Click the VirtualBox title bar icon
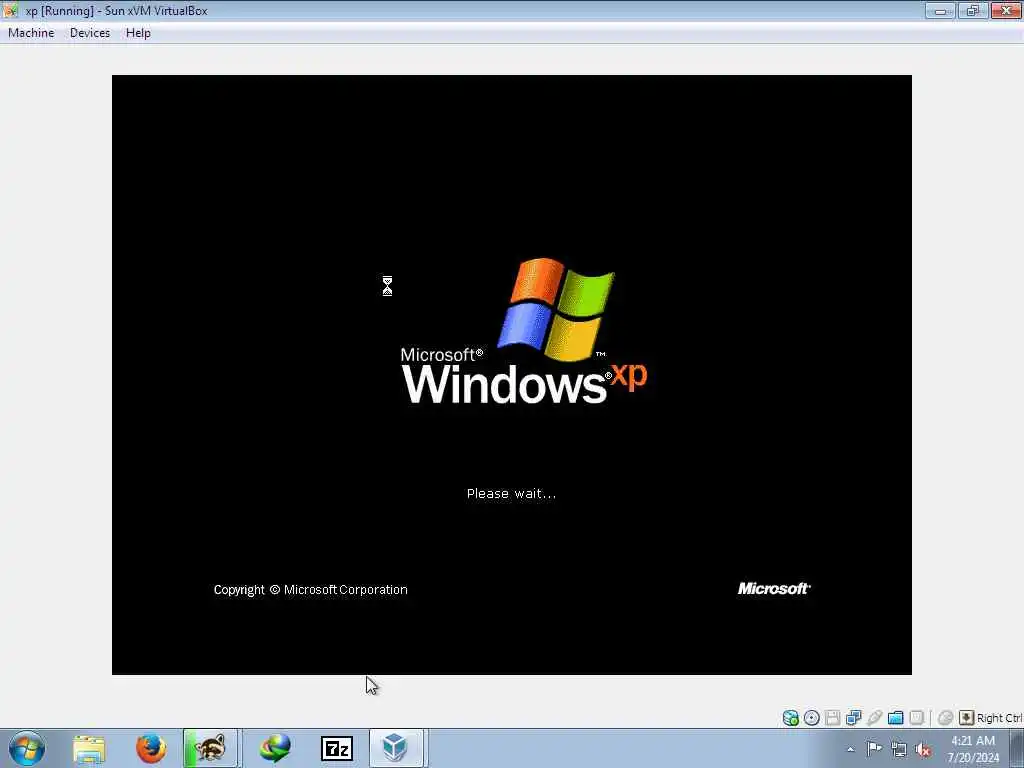This screenshot has height=768, width=1024. (10, 10)
